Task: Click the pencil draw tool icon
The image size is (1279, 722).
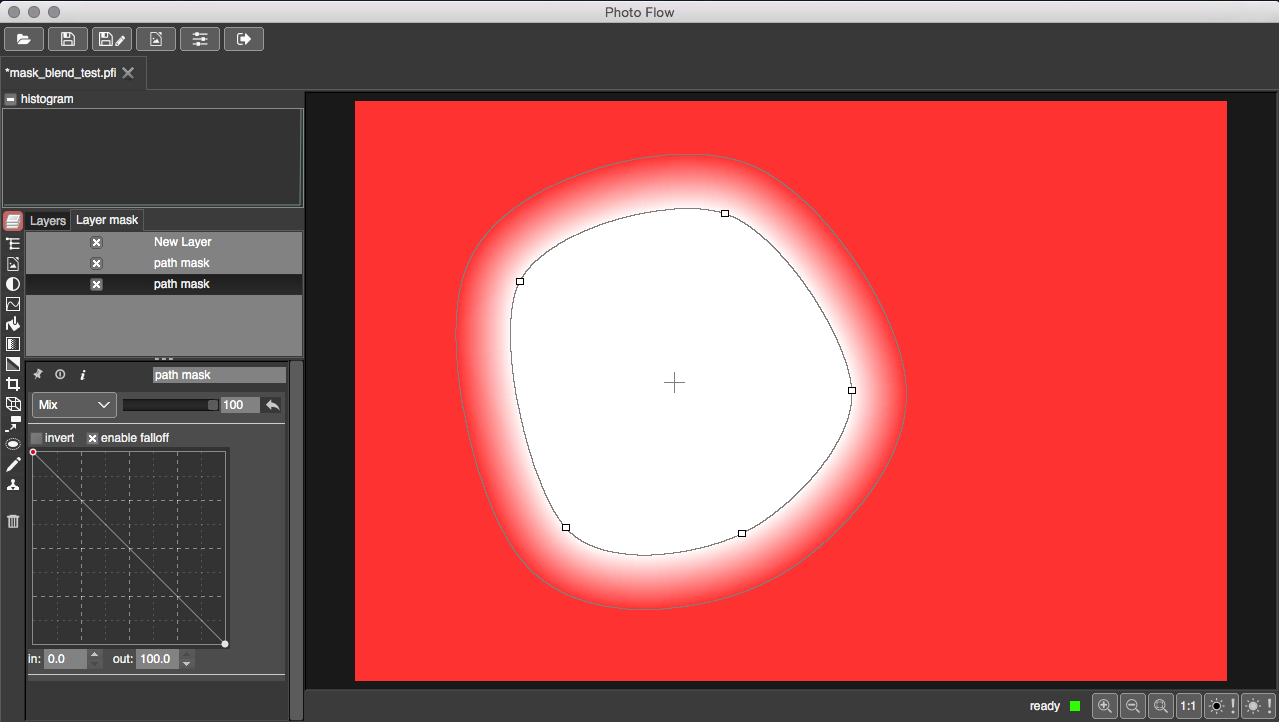Action: (13, 465)
